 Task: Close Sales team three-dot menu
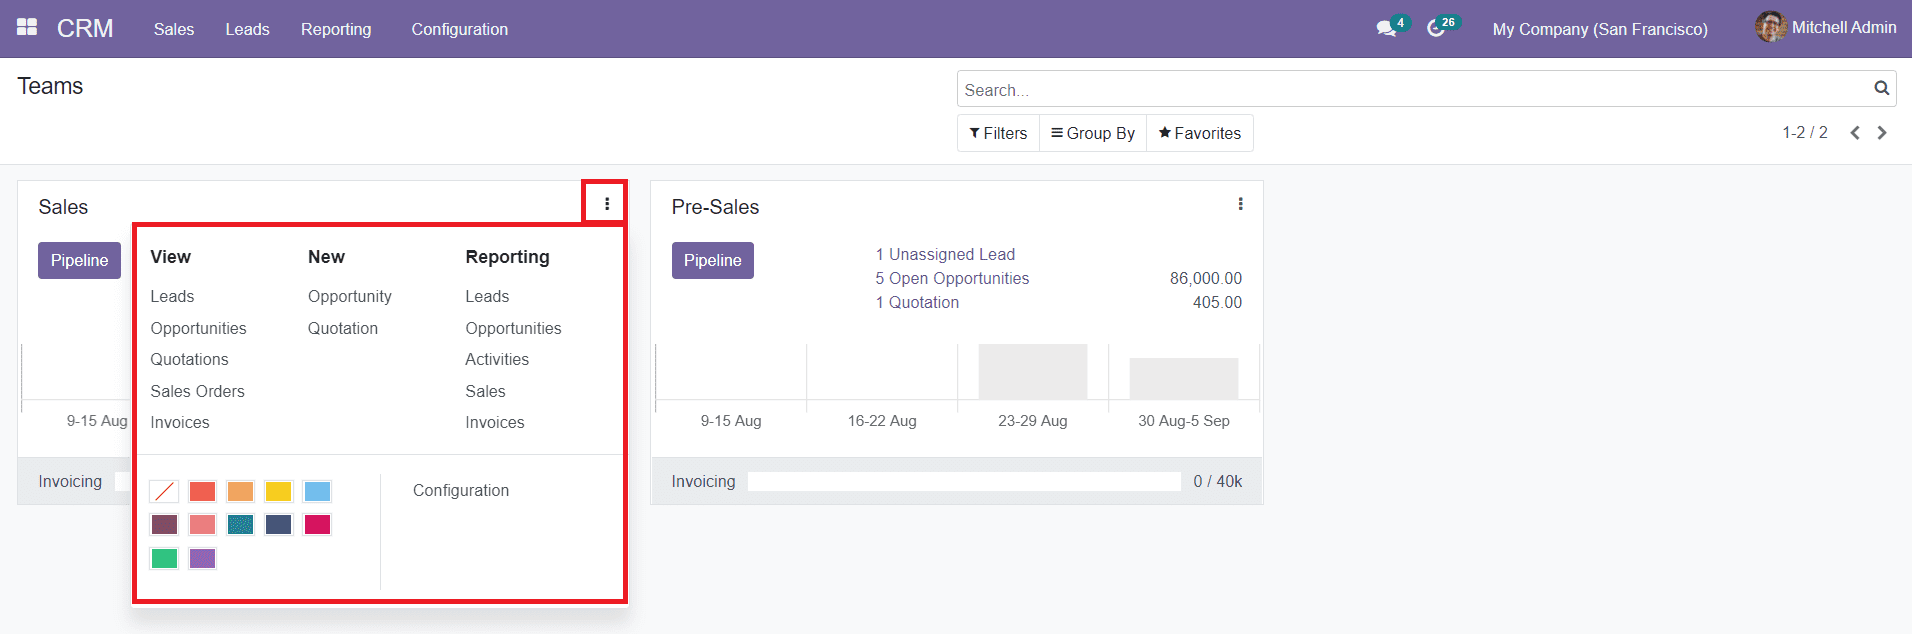pos(606,204)
